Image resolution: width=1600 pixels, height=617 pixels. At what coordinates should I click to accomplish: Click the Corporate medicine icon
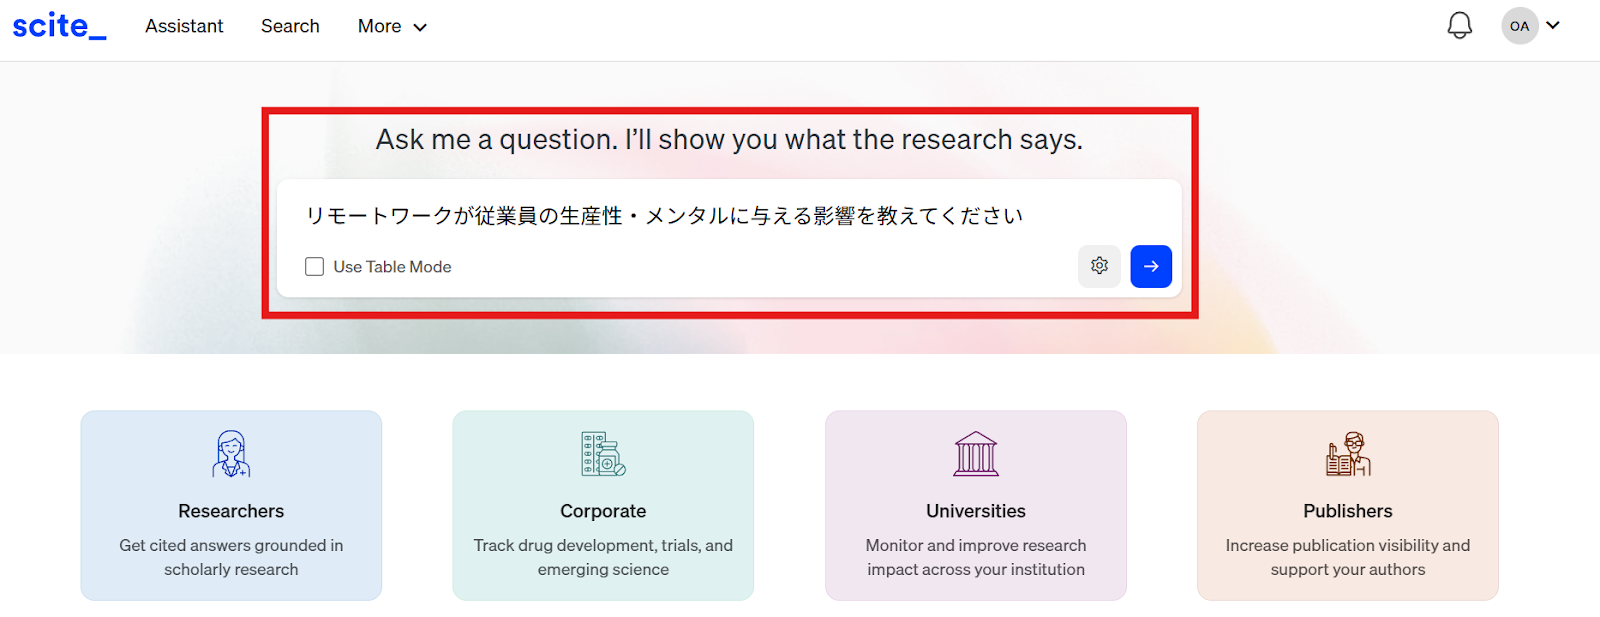(x=603, y=454)
